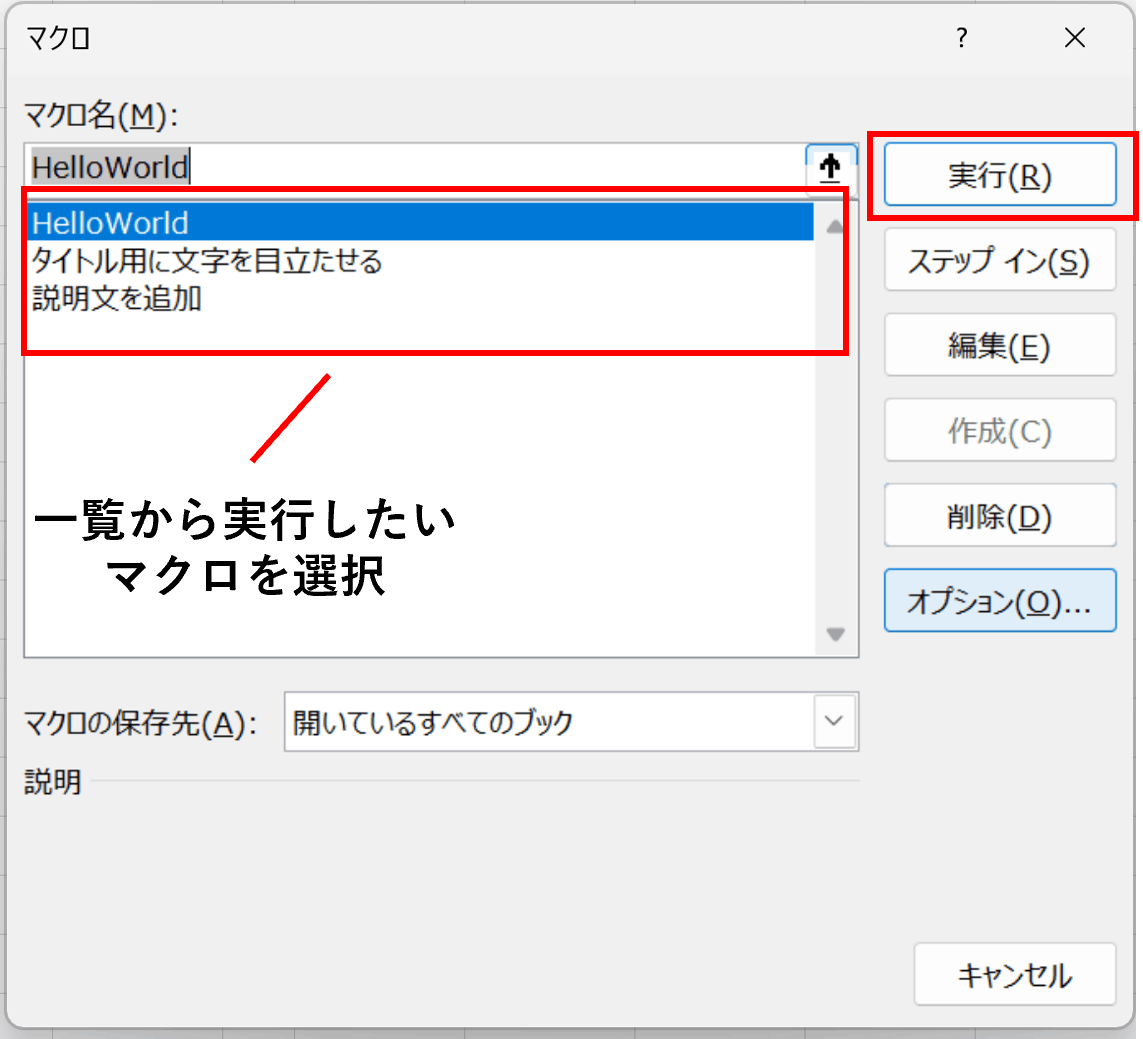1143x1039 pixels.
Task: Select the タイトル用に文字を目立たせる macro
Action: 300,262
